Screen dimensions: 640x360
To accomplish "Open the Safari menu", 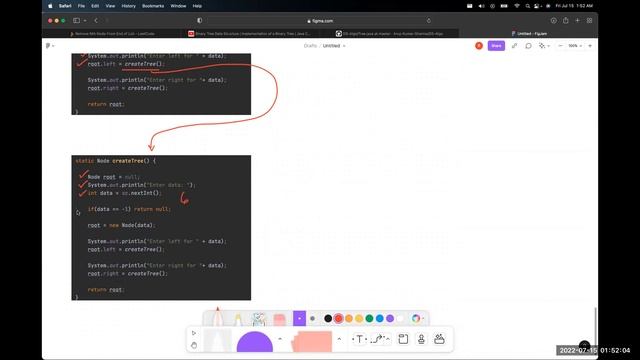I will [x=65, y=6].
